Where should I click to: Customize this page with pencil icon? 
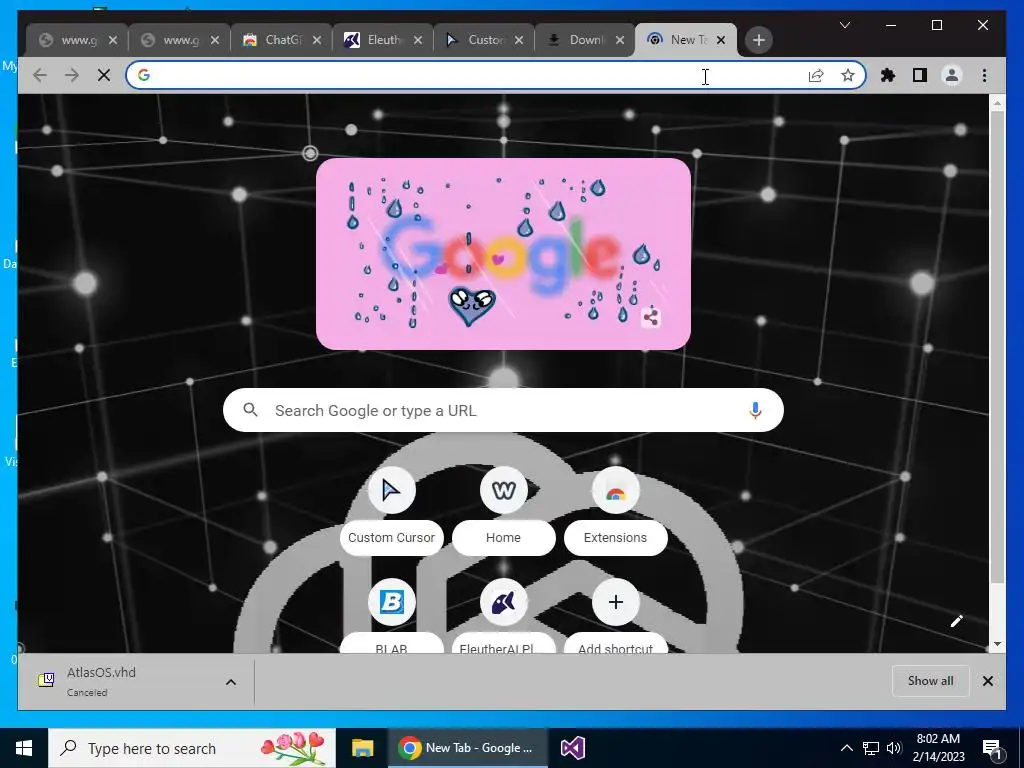pos(957,621)
